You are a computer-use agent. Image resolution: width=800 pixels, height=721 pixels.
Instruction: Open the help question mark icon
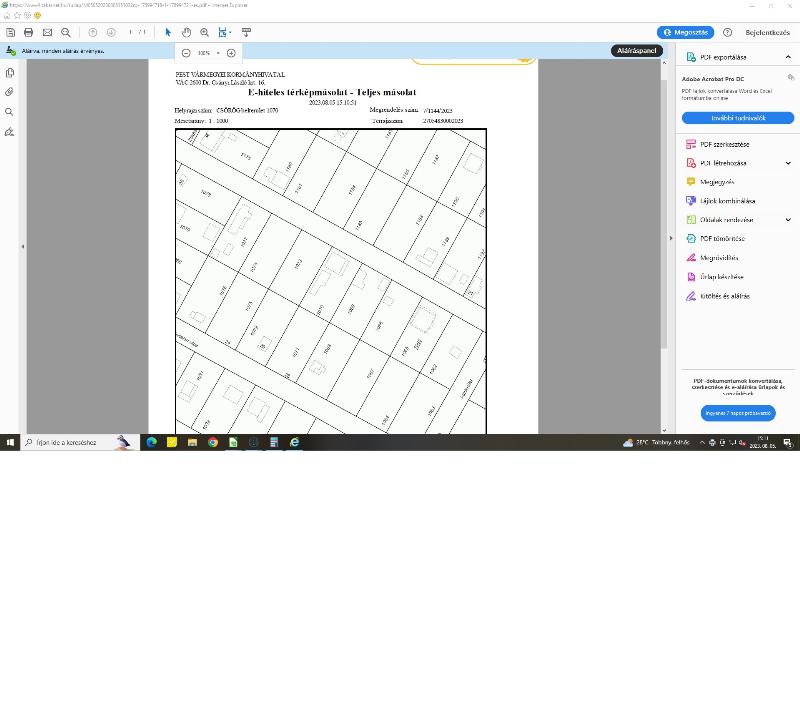[728, 32]
